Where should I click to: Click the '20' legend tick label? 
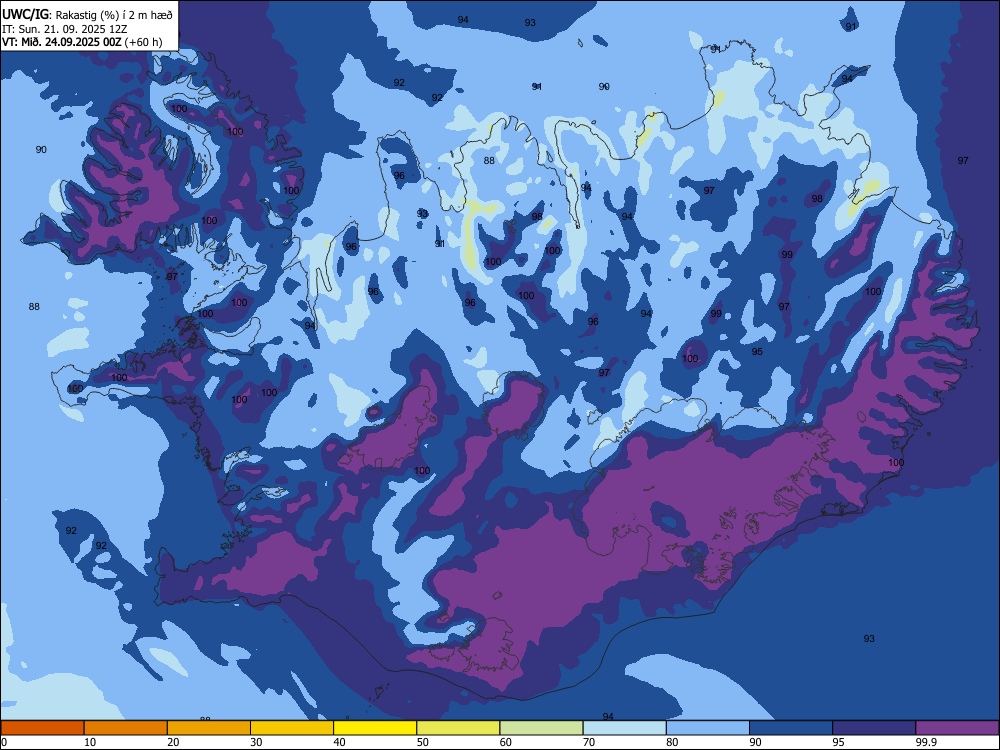point(173,742)
